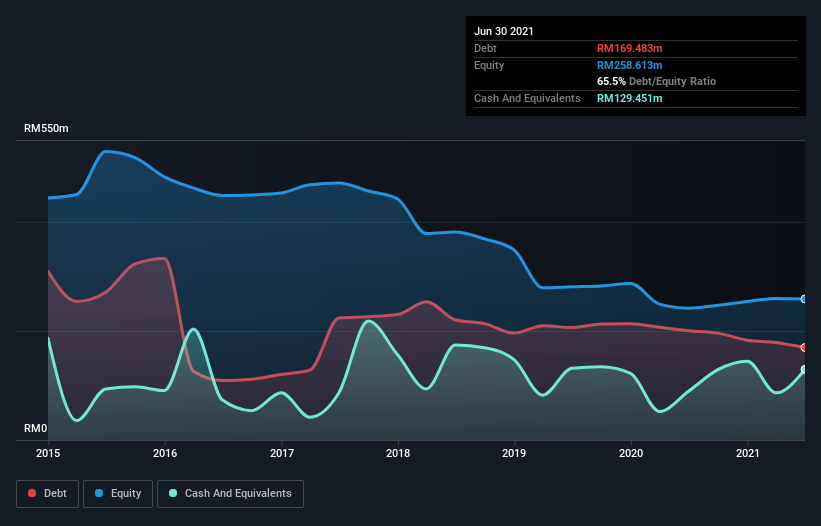This screenshot has height=526, width=821.
Task: Click the 2015 x-axis label
Action: click(x=48, y=453)
